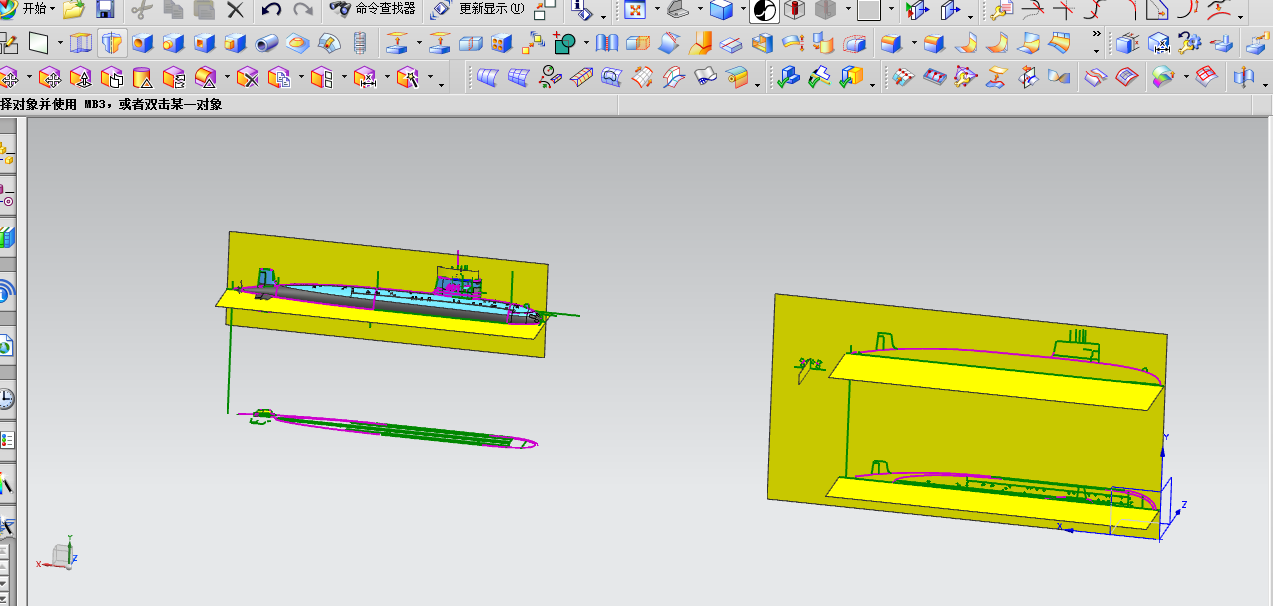Expand the Unite boolean dropdown arrow

click(585, 44)
